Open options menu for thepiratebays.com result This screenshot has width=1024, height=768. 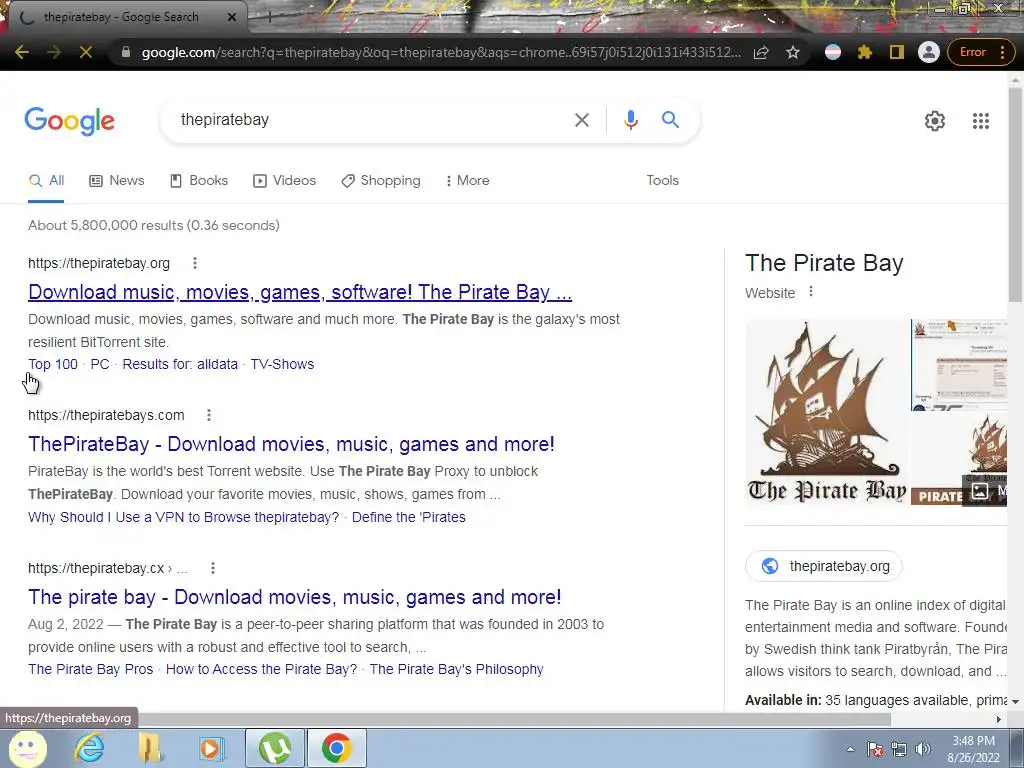(x=208, y=415)
